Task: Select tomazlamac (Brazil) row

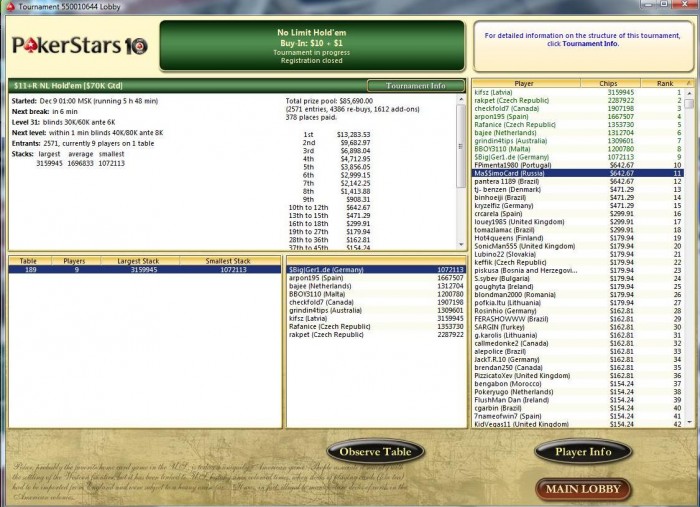Action: coord(578,230)
